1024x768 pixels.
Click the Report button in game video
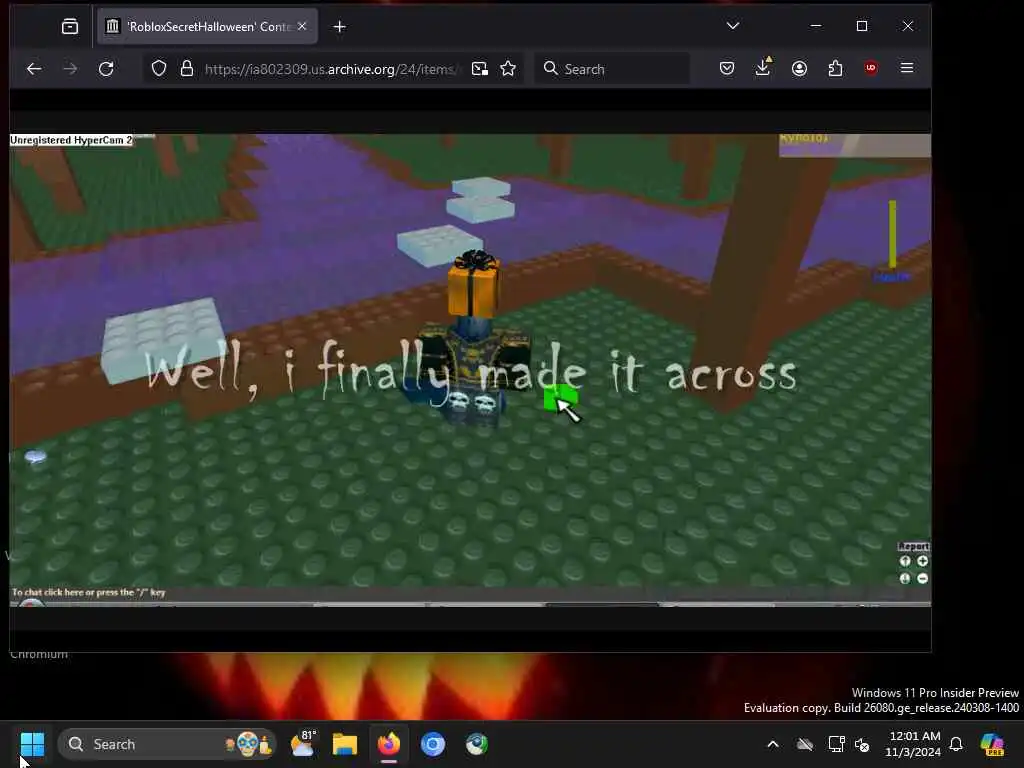913,547
